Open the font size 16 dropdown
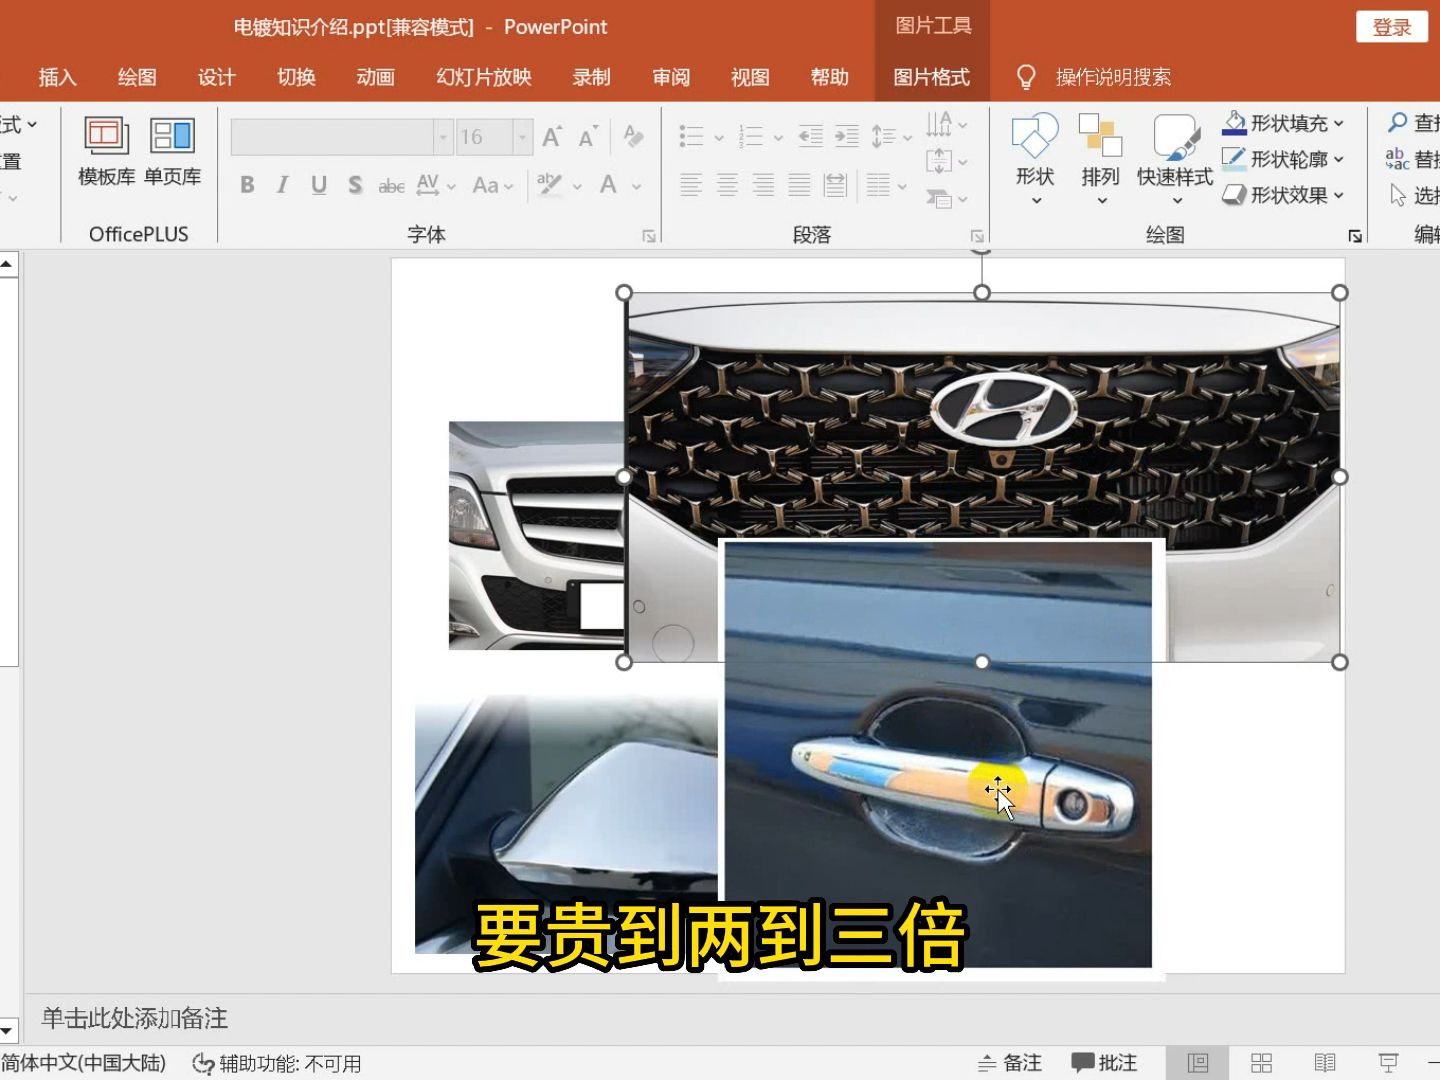 point(522,137)
